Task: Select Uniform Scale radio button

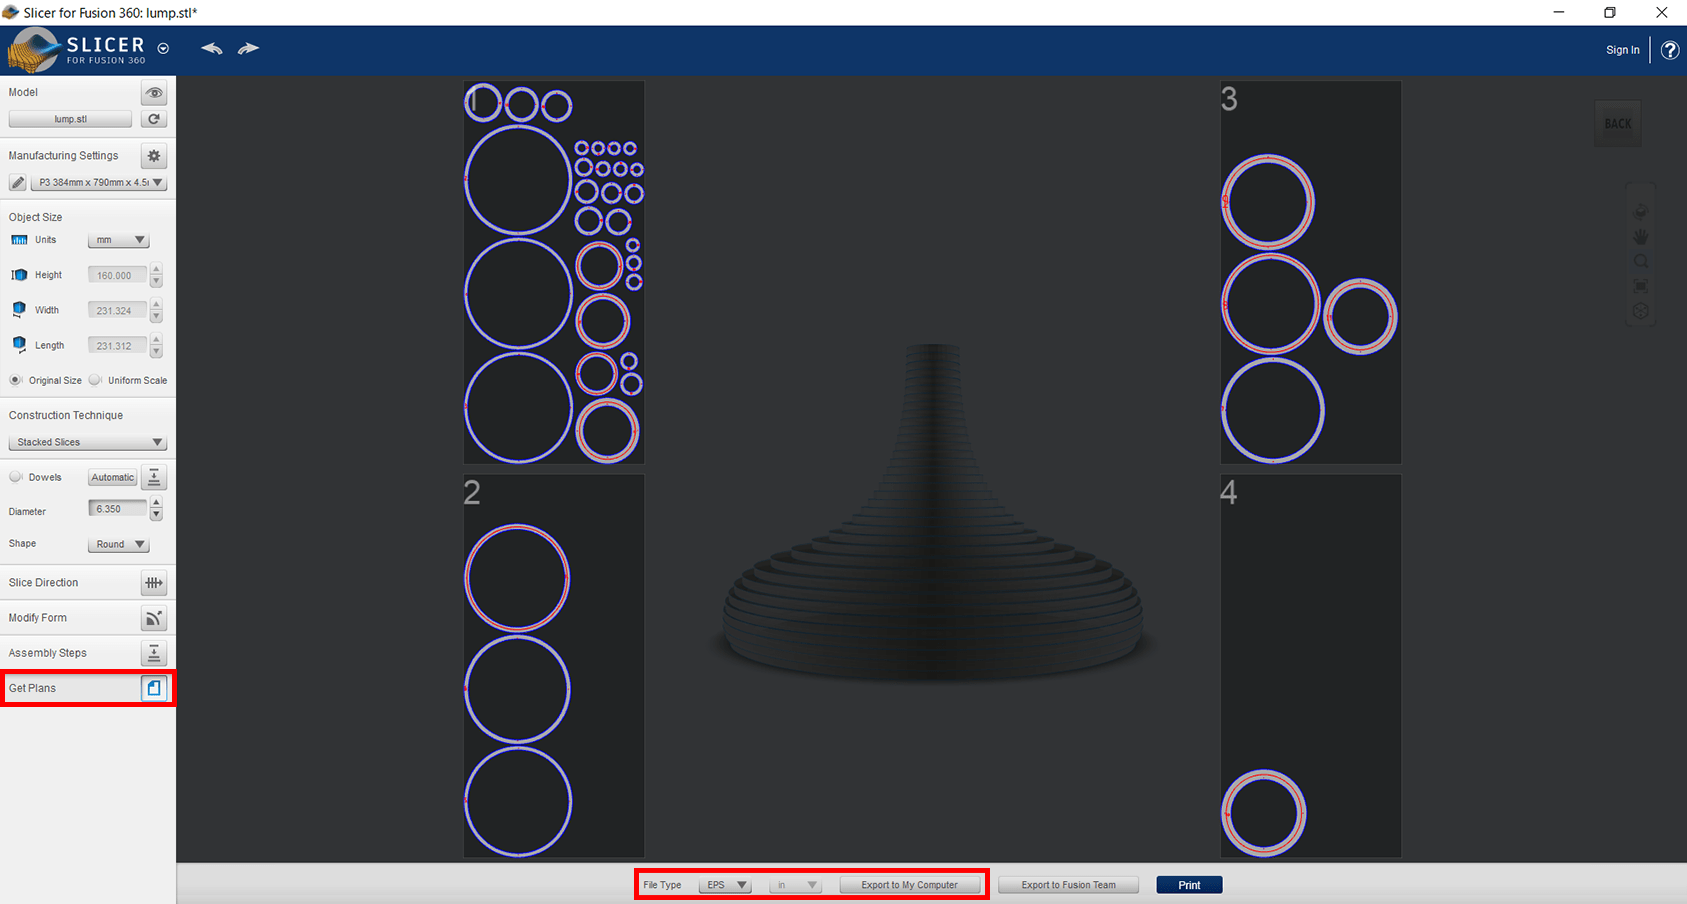Action: [x=95, y=380]
